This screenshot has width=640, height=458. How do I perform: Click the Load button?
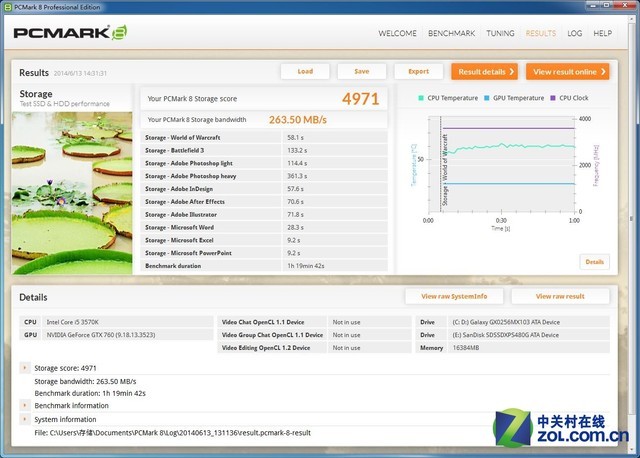click(x=305, y=71)
